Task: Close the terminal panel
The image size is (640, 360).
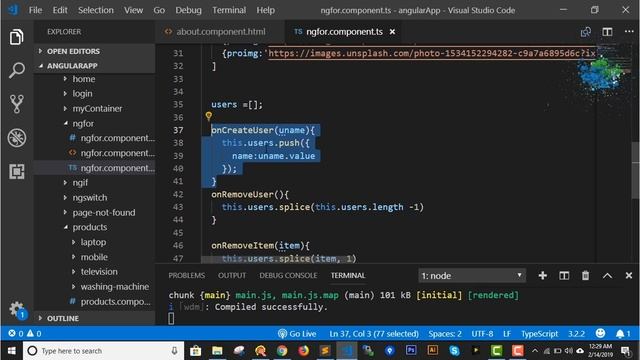Action: point(629,276)
